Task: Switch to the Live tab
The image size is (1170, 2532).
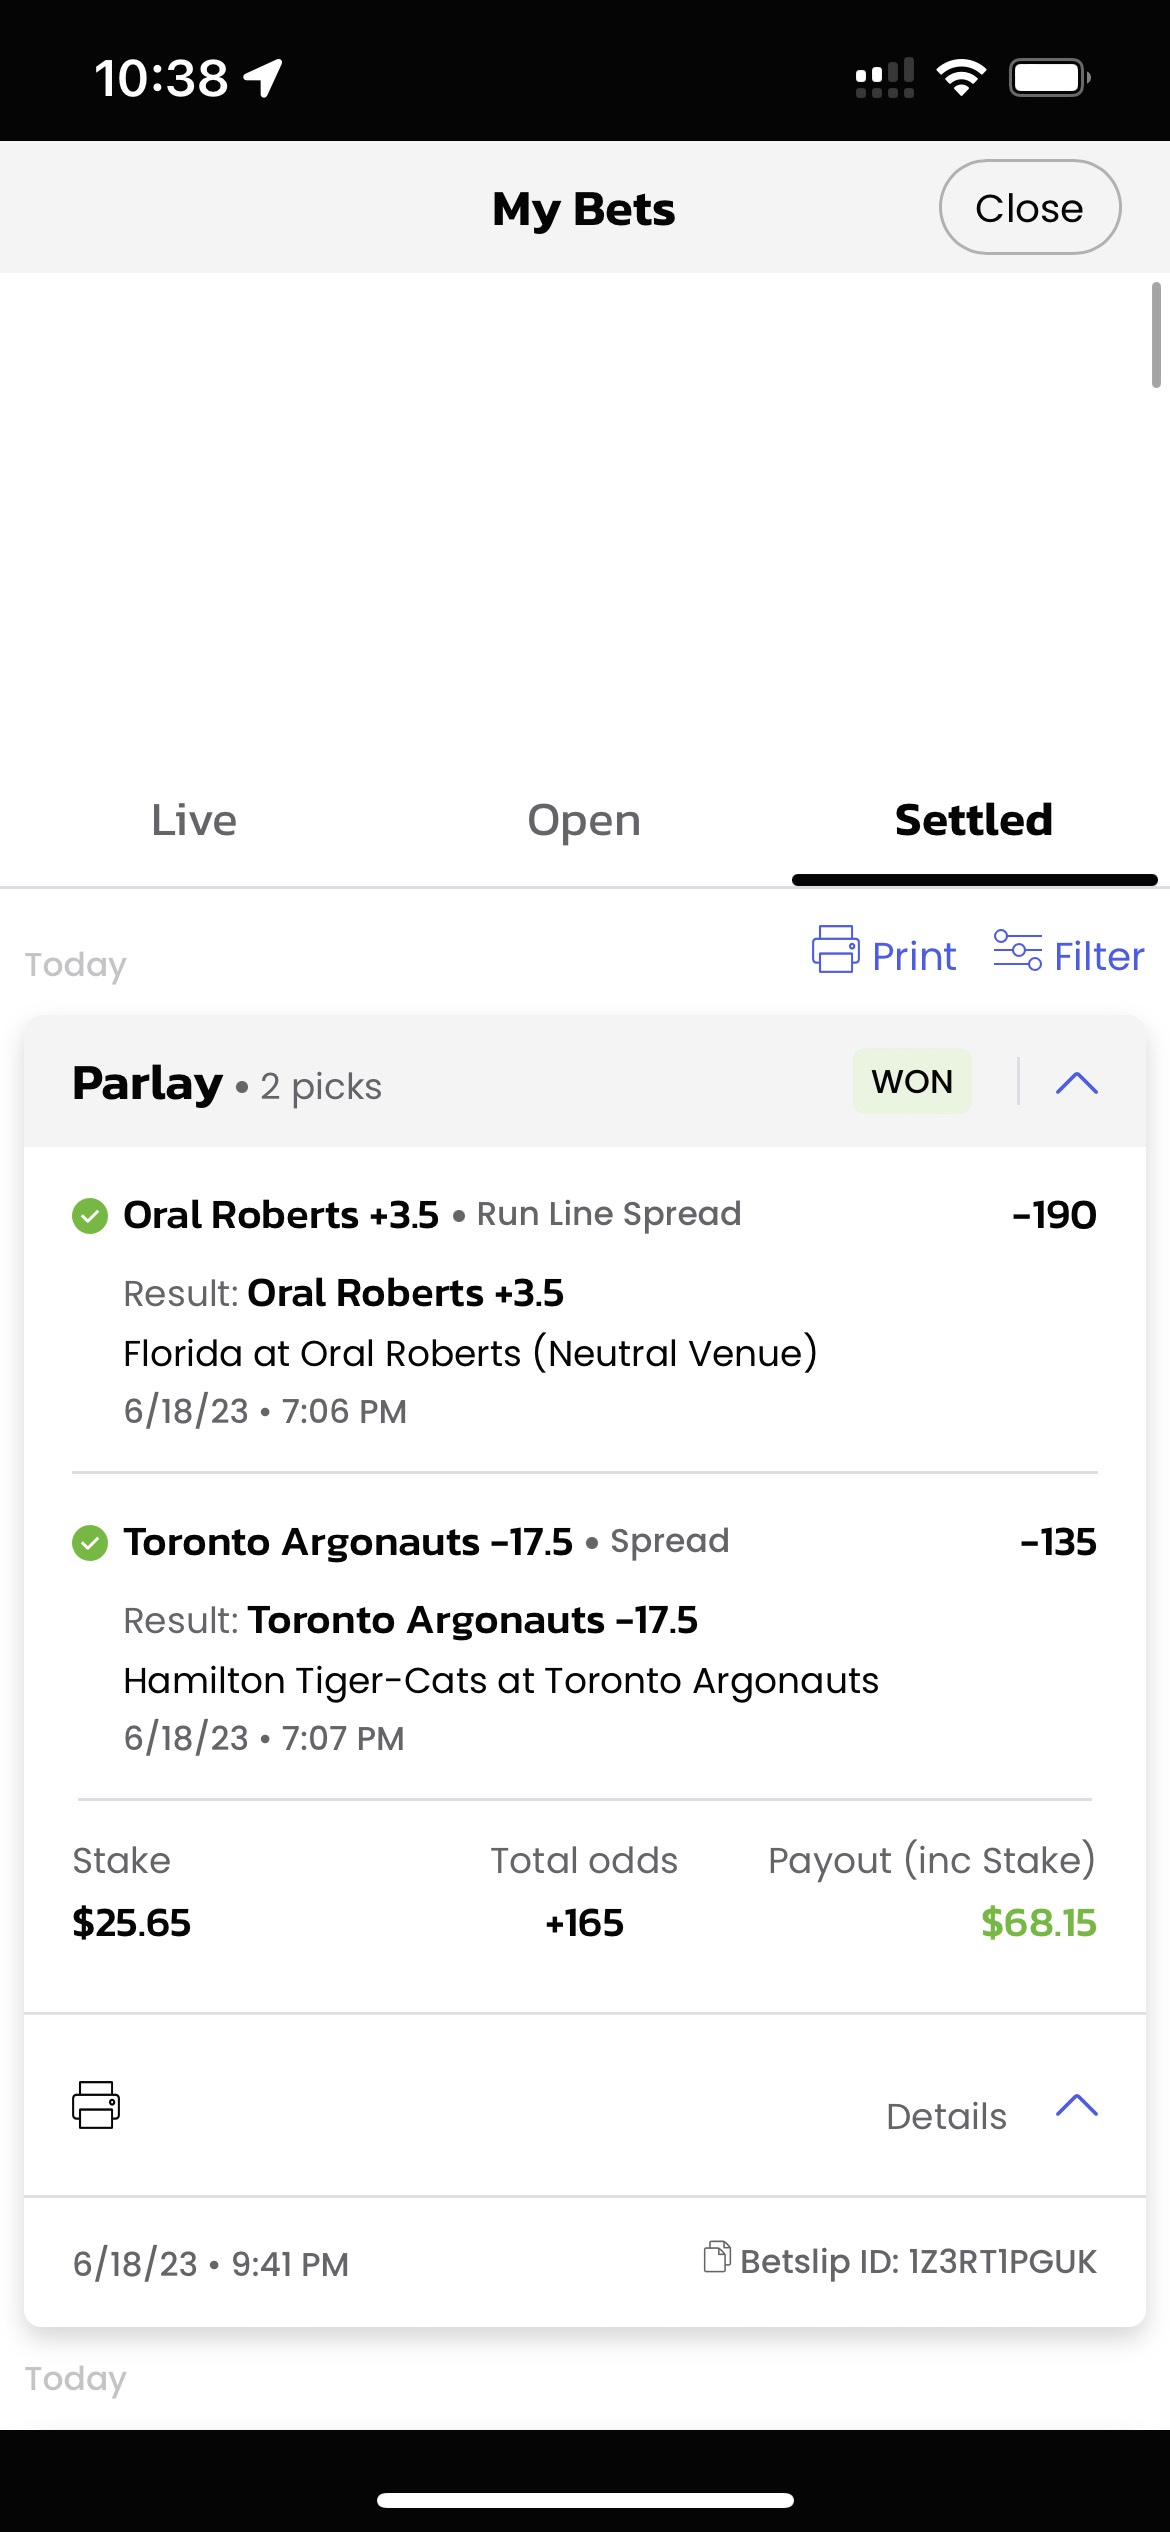Action: point(194,821)
